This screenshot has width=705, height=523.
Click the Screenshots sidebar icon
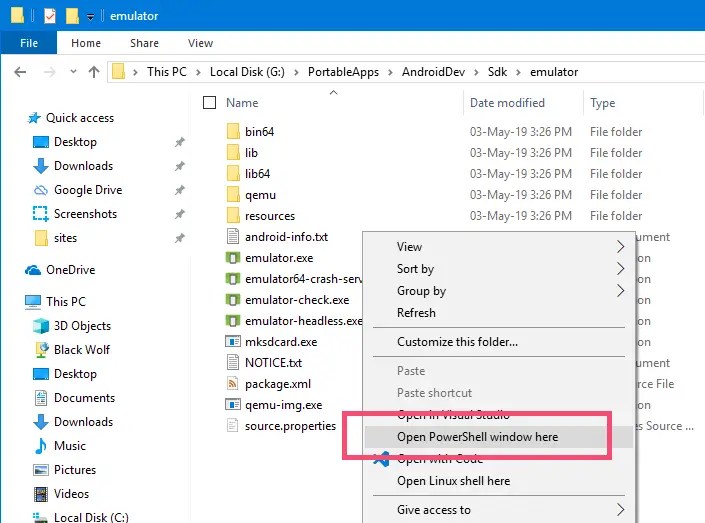(x=40, y=214)
